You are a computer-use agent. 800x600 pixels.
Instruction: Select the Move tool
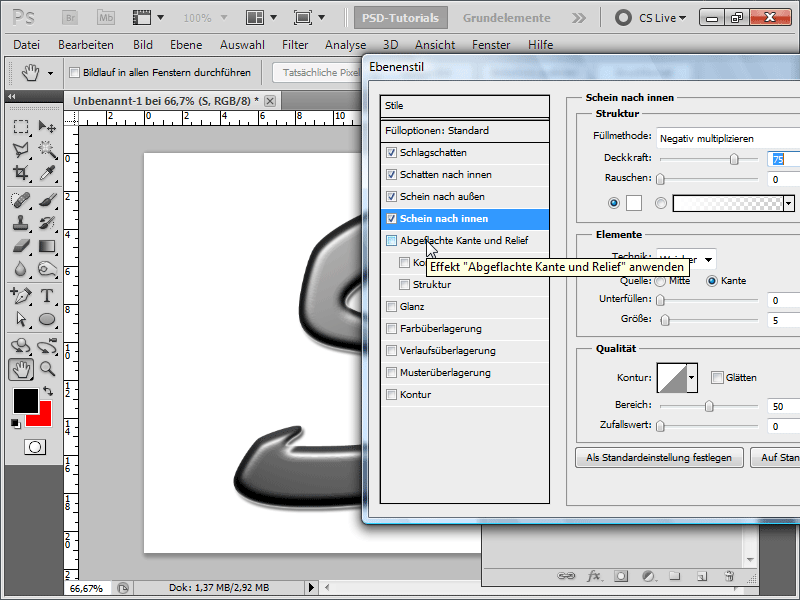coord(47,126)
